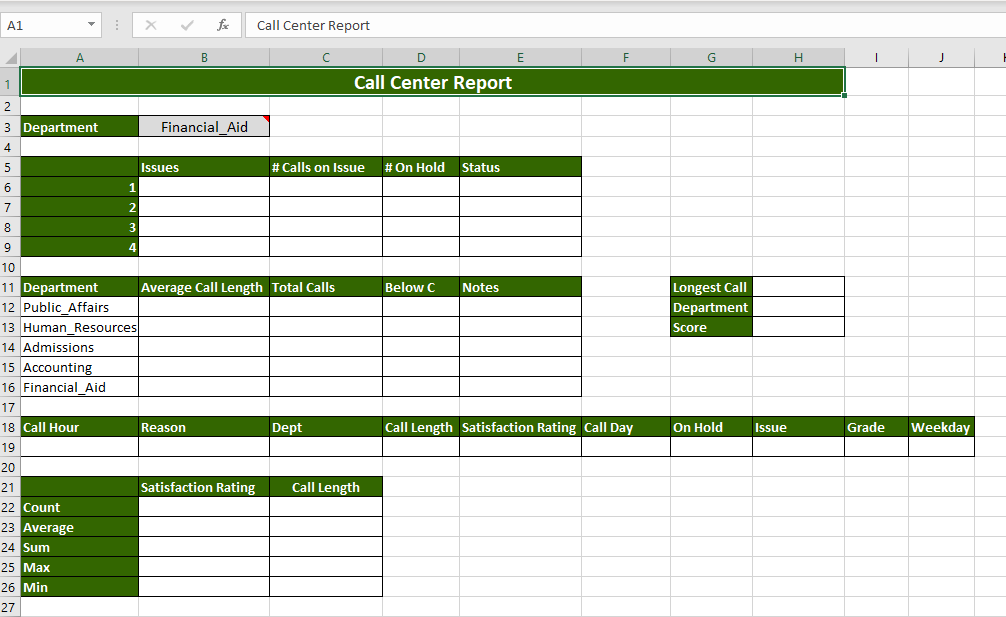This screenshot has width=1006, height=617.
Task: Click the Issue header in row 18
Action: (x=798, y=427)
